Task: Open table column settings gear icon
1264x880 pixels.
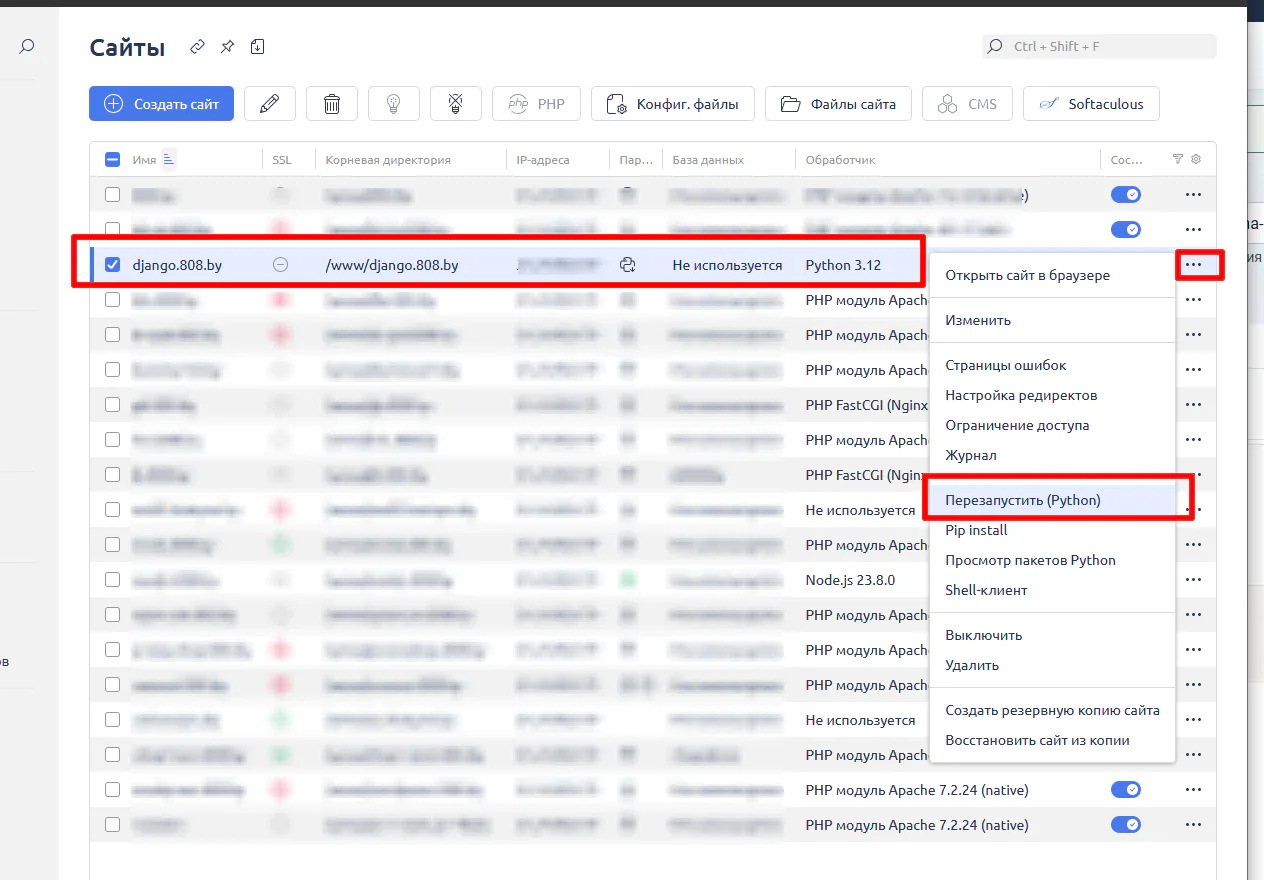Action: coord(1196,159)
